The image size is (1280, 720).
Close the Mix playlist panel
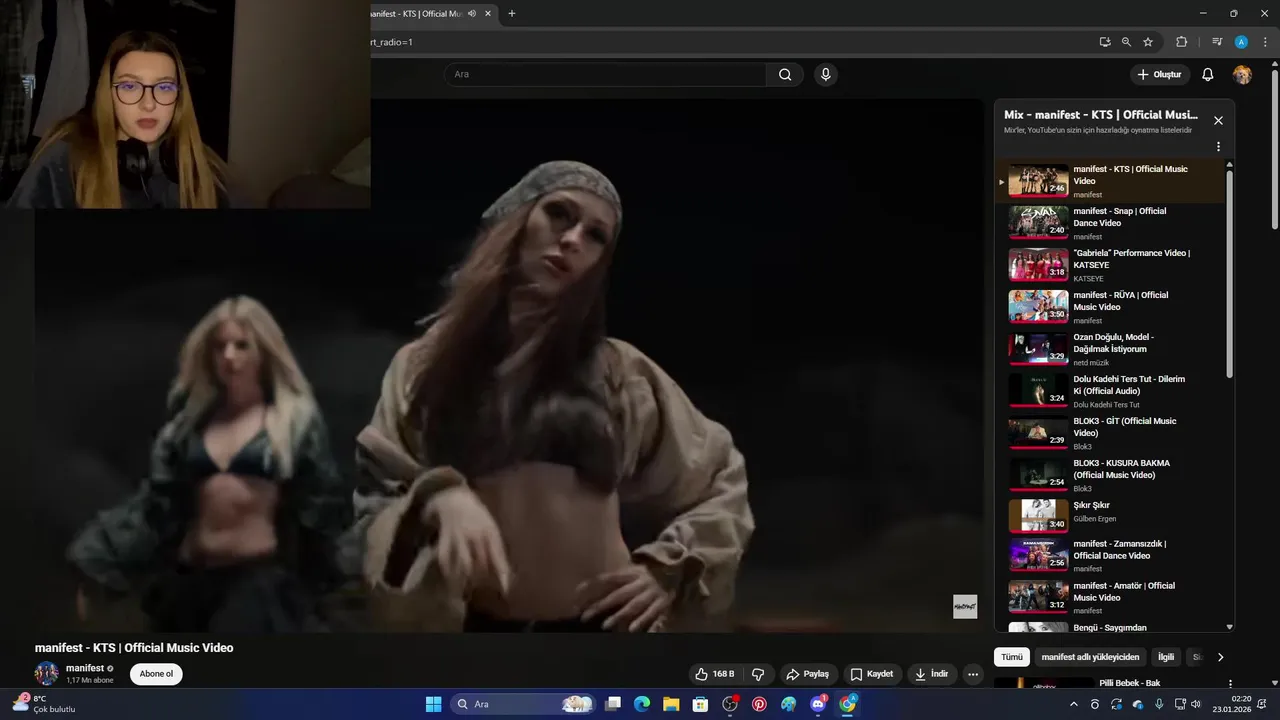[x=1218, y=121]
